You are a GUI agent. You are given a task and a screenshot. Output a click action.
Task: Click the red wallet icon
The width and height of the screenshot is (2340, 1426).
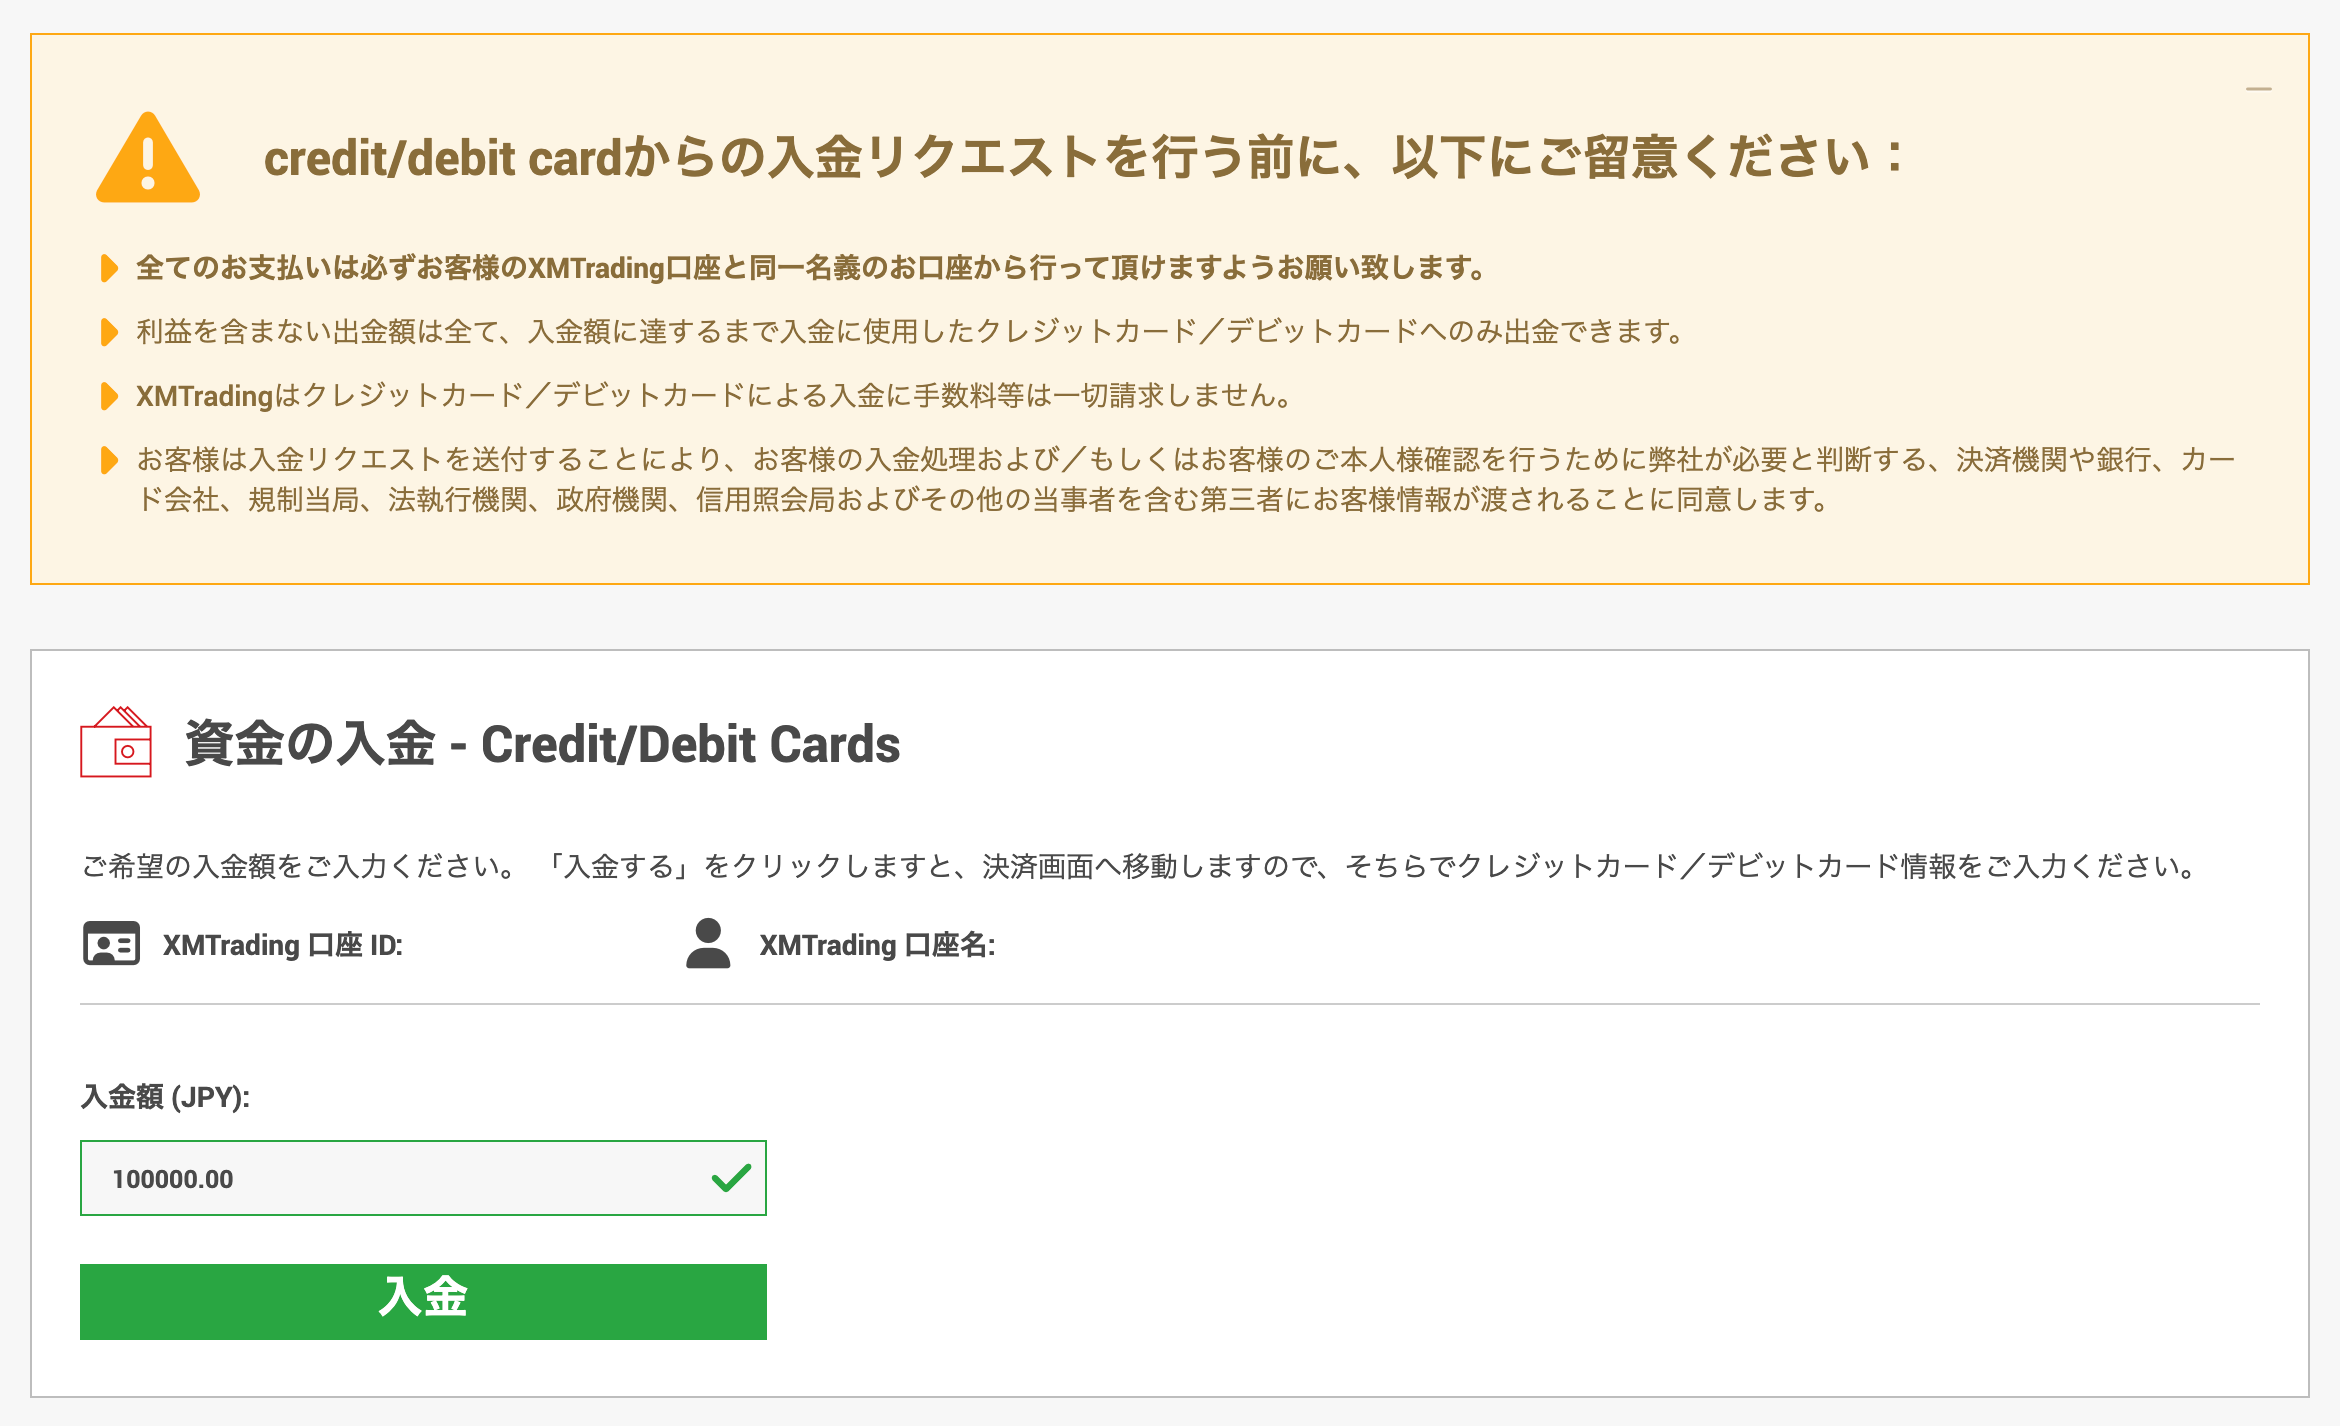pyautogui.click(x=116, y=742)
